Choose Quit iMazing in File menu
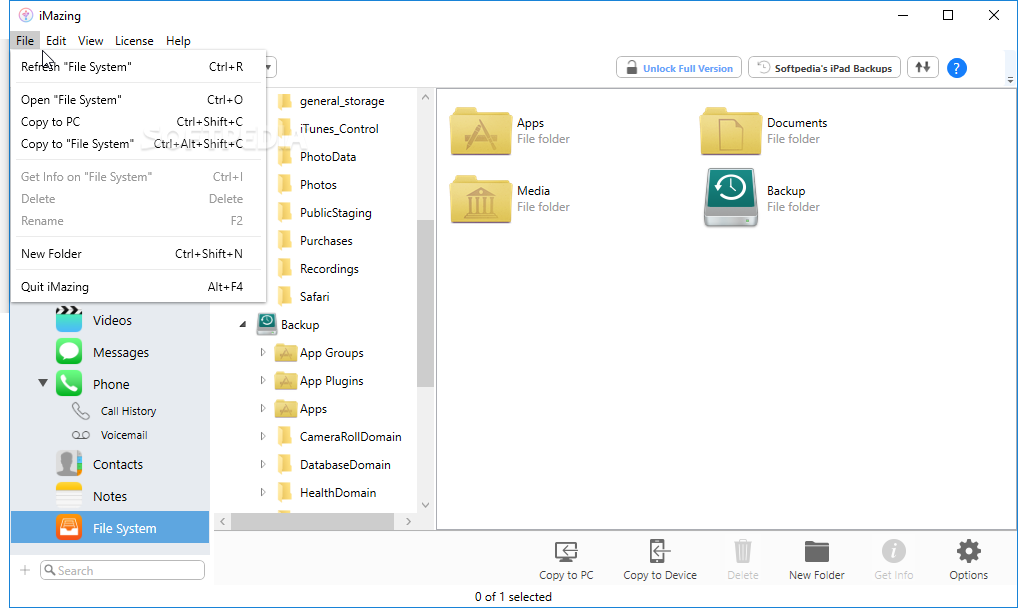 pos(138,287)
